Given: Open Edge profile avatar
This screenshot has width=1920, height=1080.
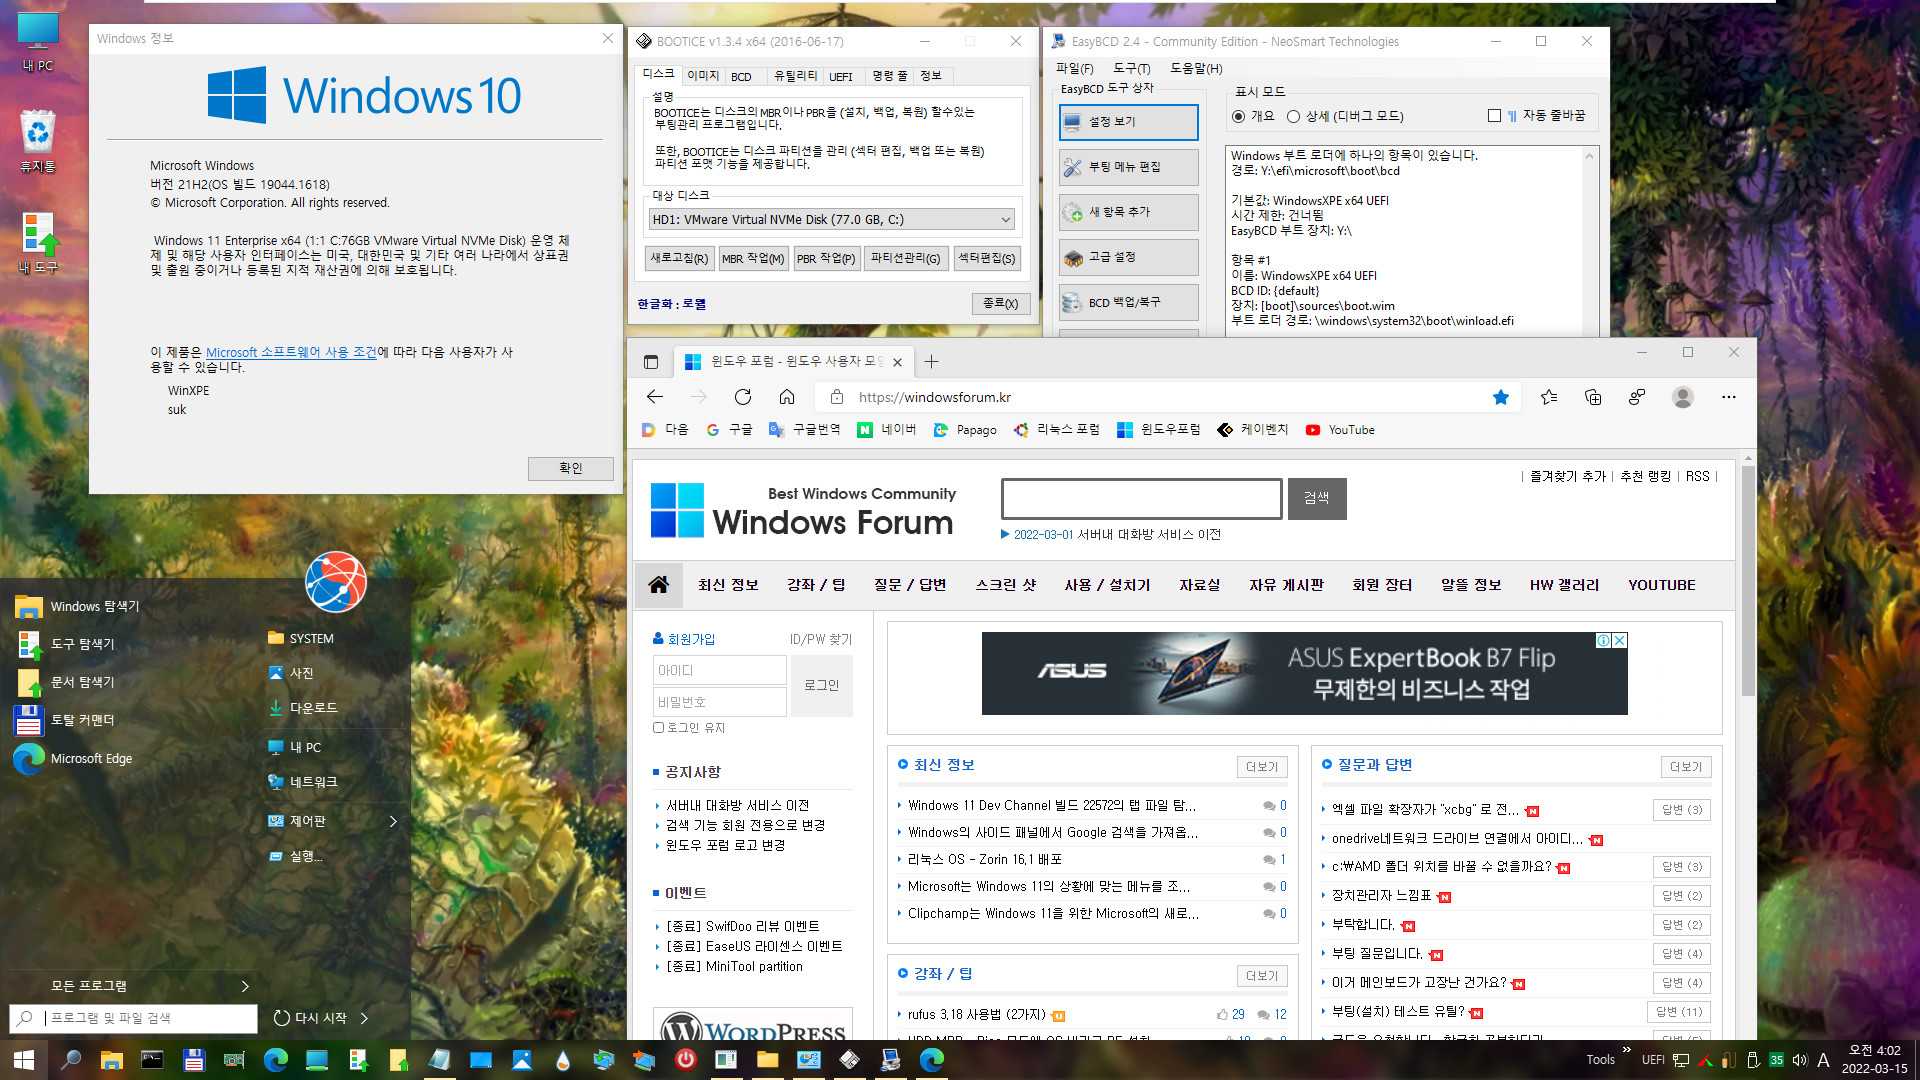Looking at the screenshot, I should click(x=1683, y=397).
